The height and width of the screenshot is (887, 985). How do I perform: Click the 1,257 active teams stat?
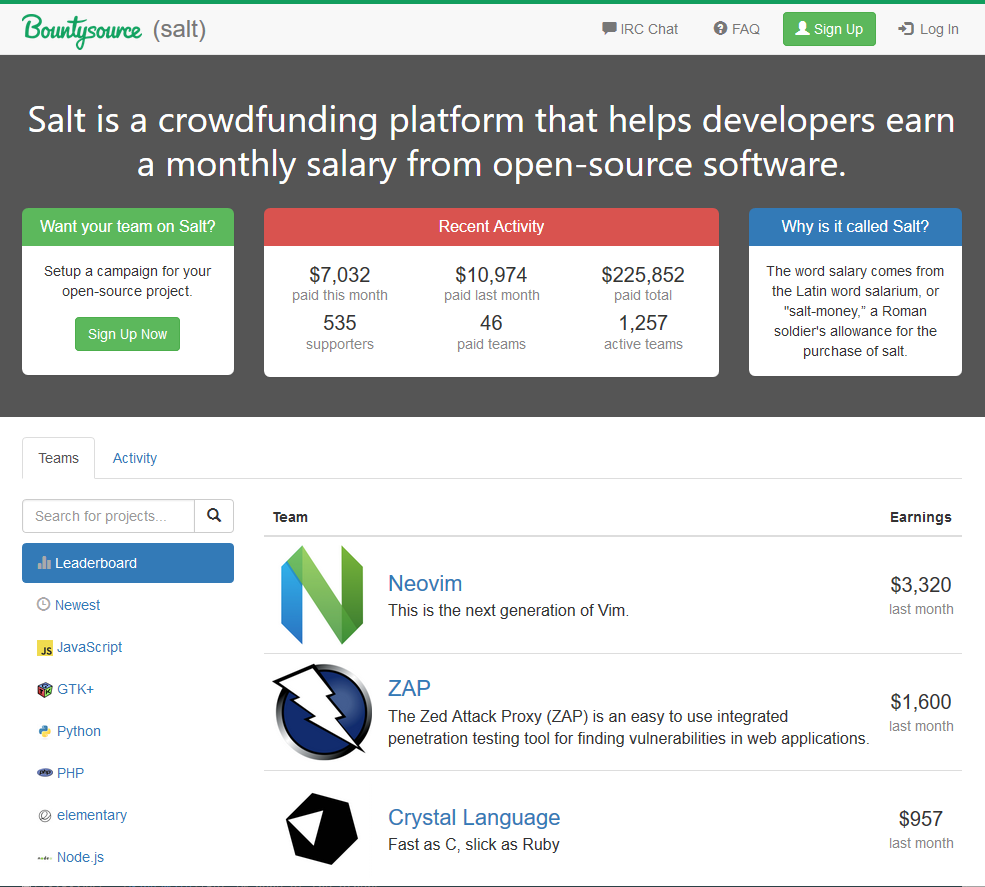(x=643, y=332)
